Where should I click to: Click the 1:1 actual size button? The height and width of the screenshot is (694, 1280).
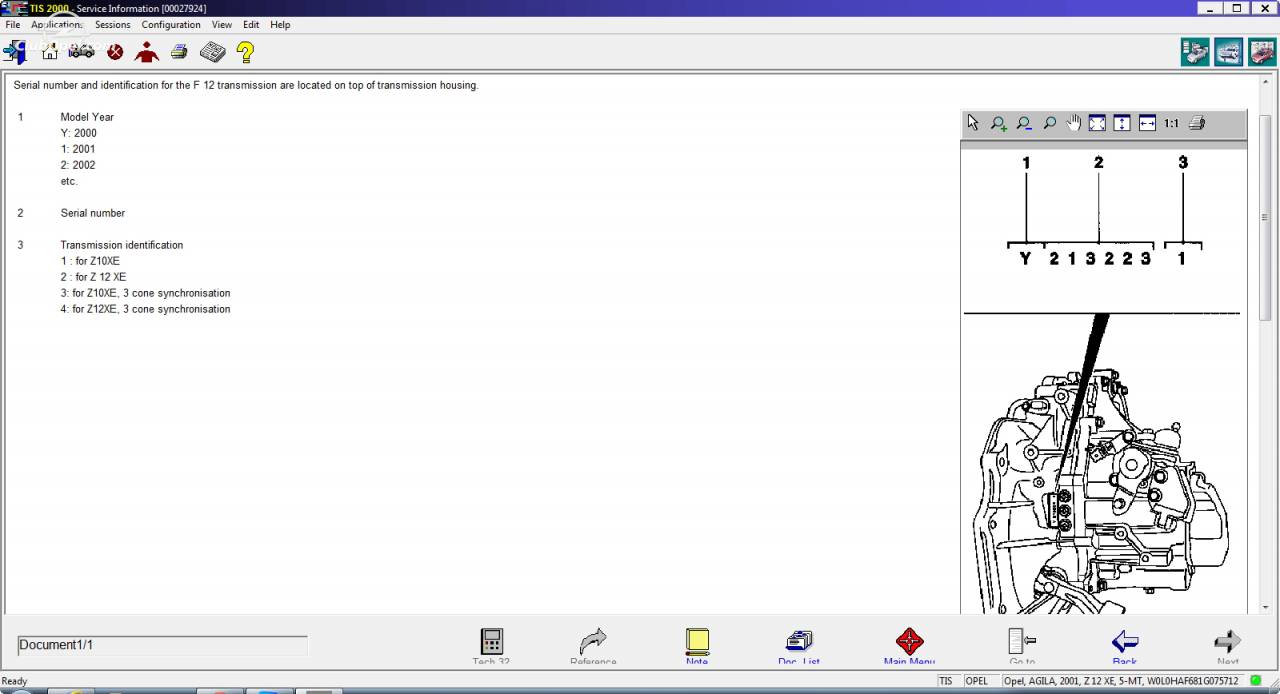[x=1171, y=124]
